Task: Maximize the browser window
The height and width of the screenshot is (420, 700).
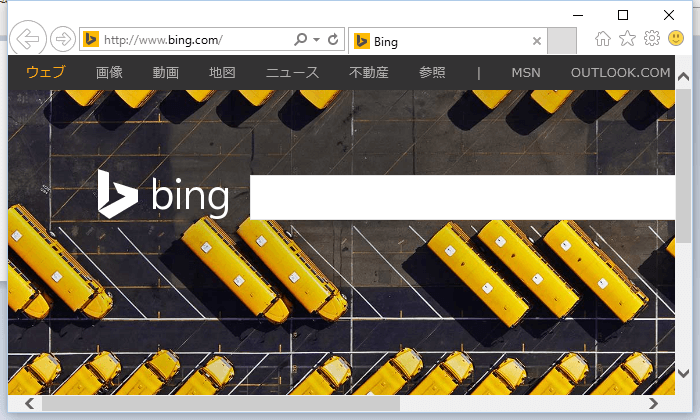Action: click(623, 15)
